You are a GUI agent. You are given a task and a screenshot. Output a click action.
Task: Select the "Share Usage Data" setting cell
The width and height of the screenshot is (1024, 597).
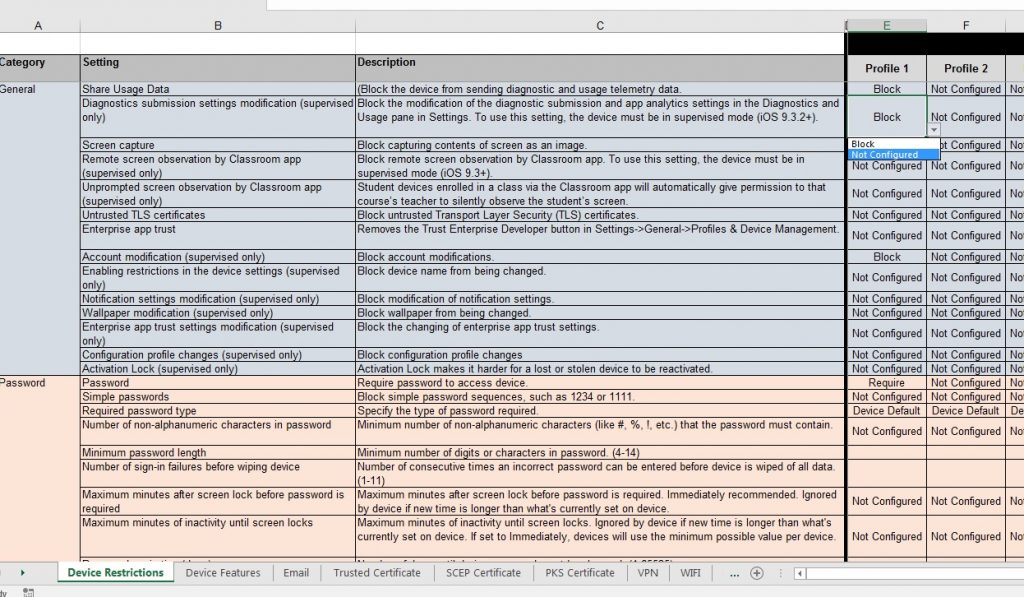pos(217,89)
